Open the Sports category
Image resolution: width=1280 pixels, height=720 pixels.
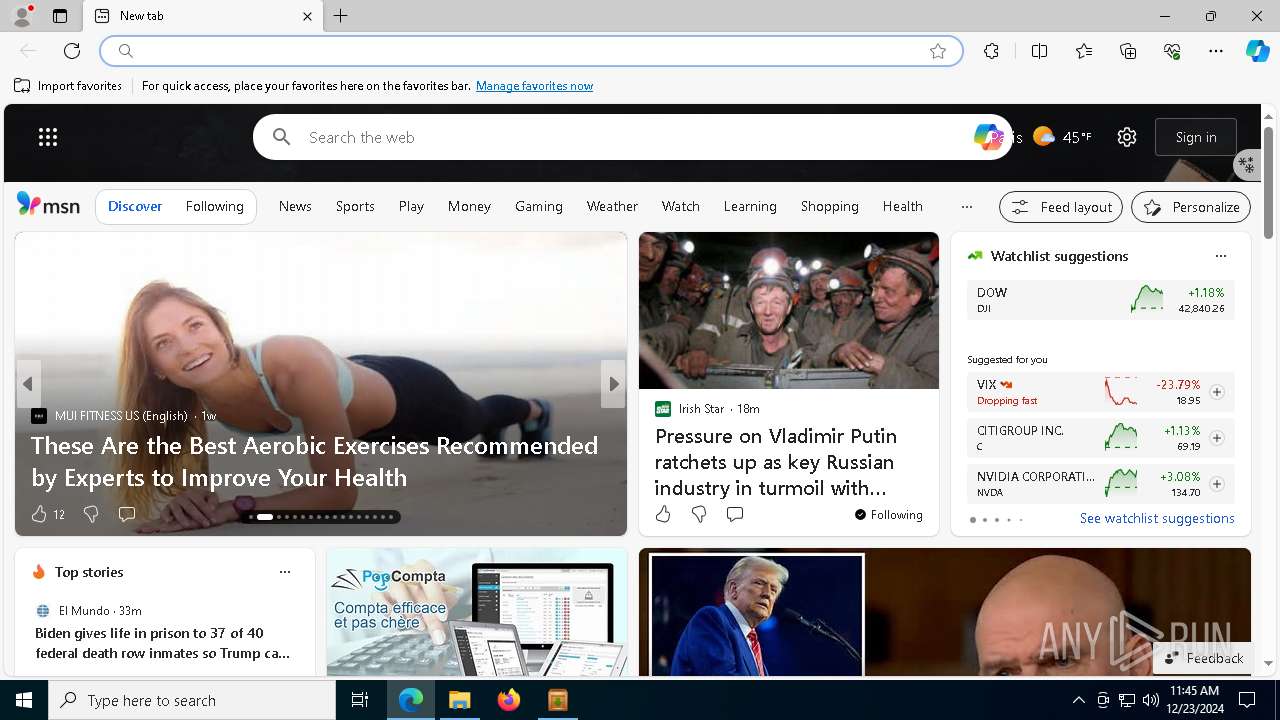(x=355, y=206)
